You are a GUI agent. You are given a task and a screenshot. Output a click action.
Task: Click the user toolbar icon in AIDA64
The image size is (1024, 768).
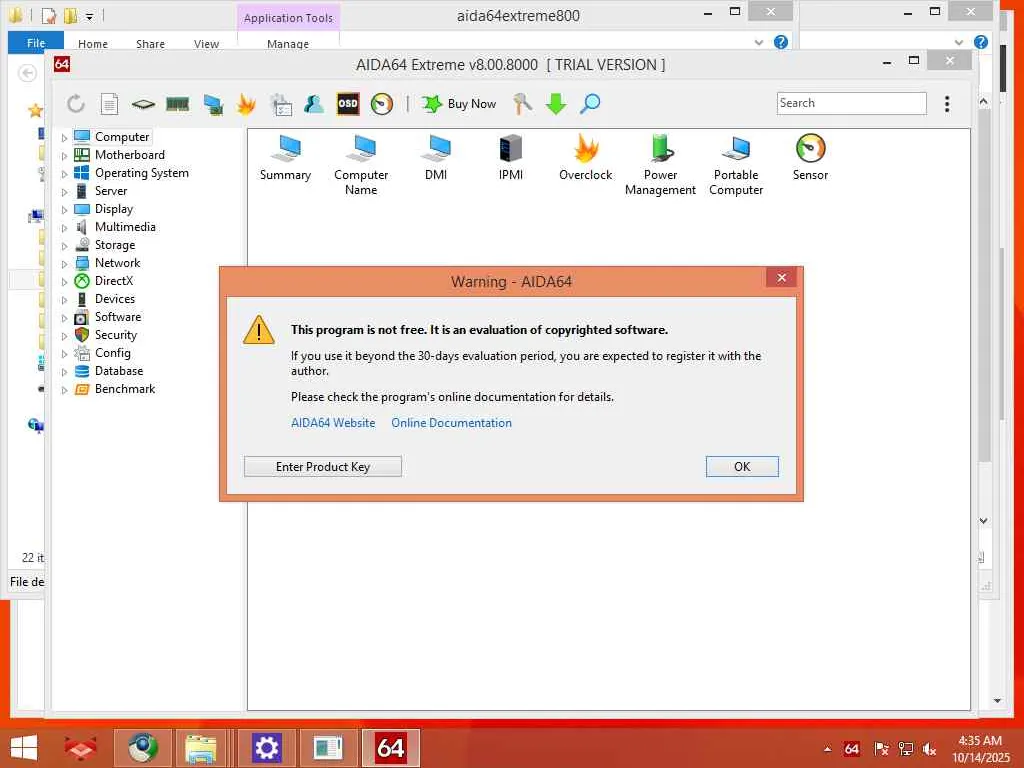[314, 104]
